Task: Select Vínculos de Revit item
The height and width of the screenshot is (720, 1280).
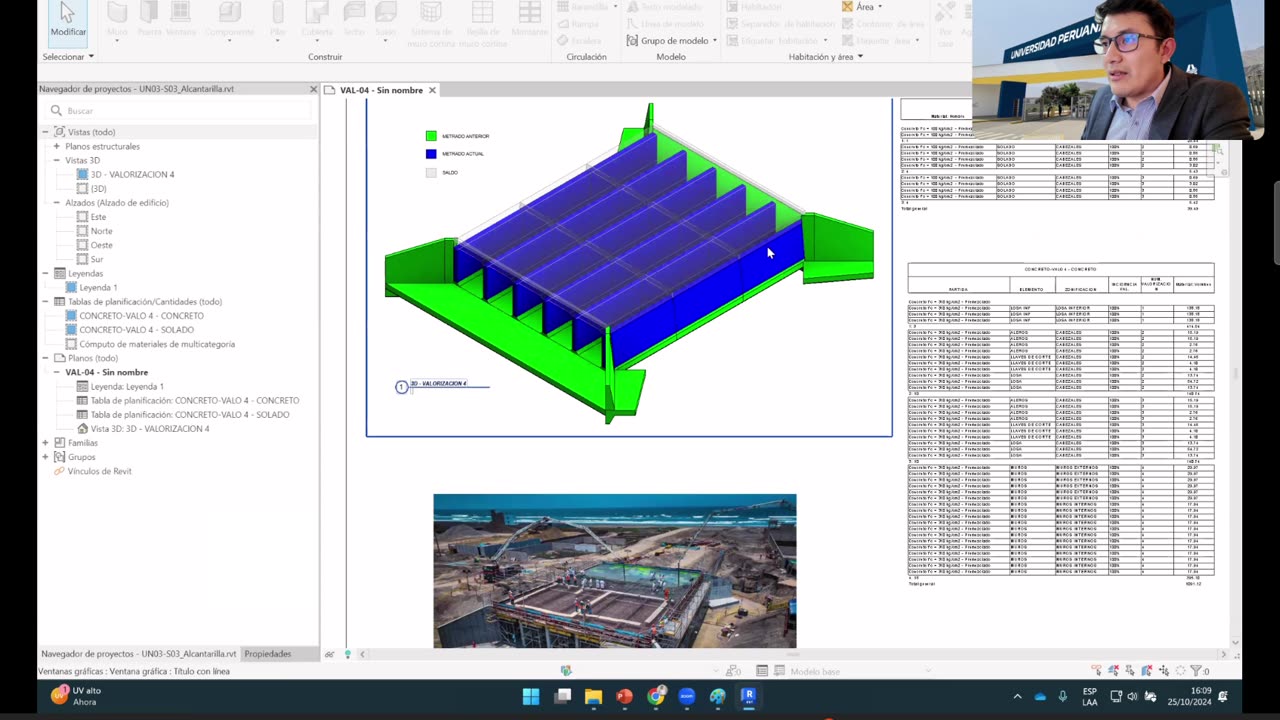Action: (x=99, y=471)
